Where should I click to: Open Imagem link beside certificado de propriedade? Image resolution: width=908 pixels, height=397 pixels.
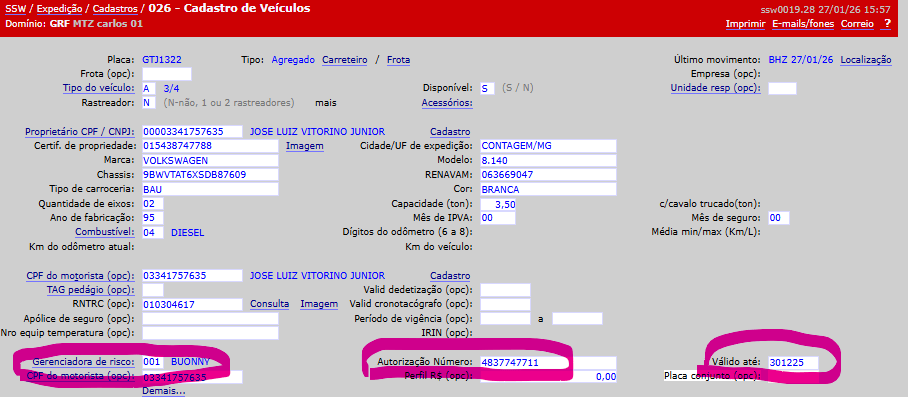tap(305, 146)
